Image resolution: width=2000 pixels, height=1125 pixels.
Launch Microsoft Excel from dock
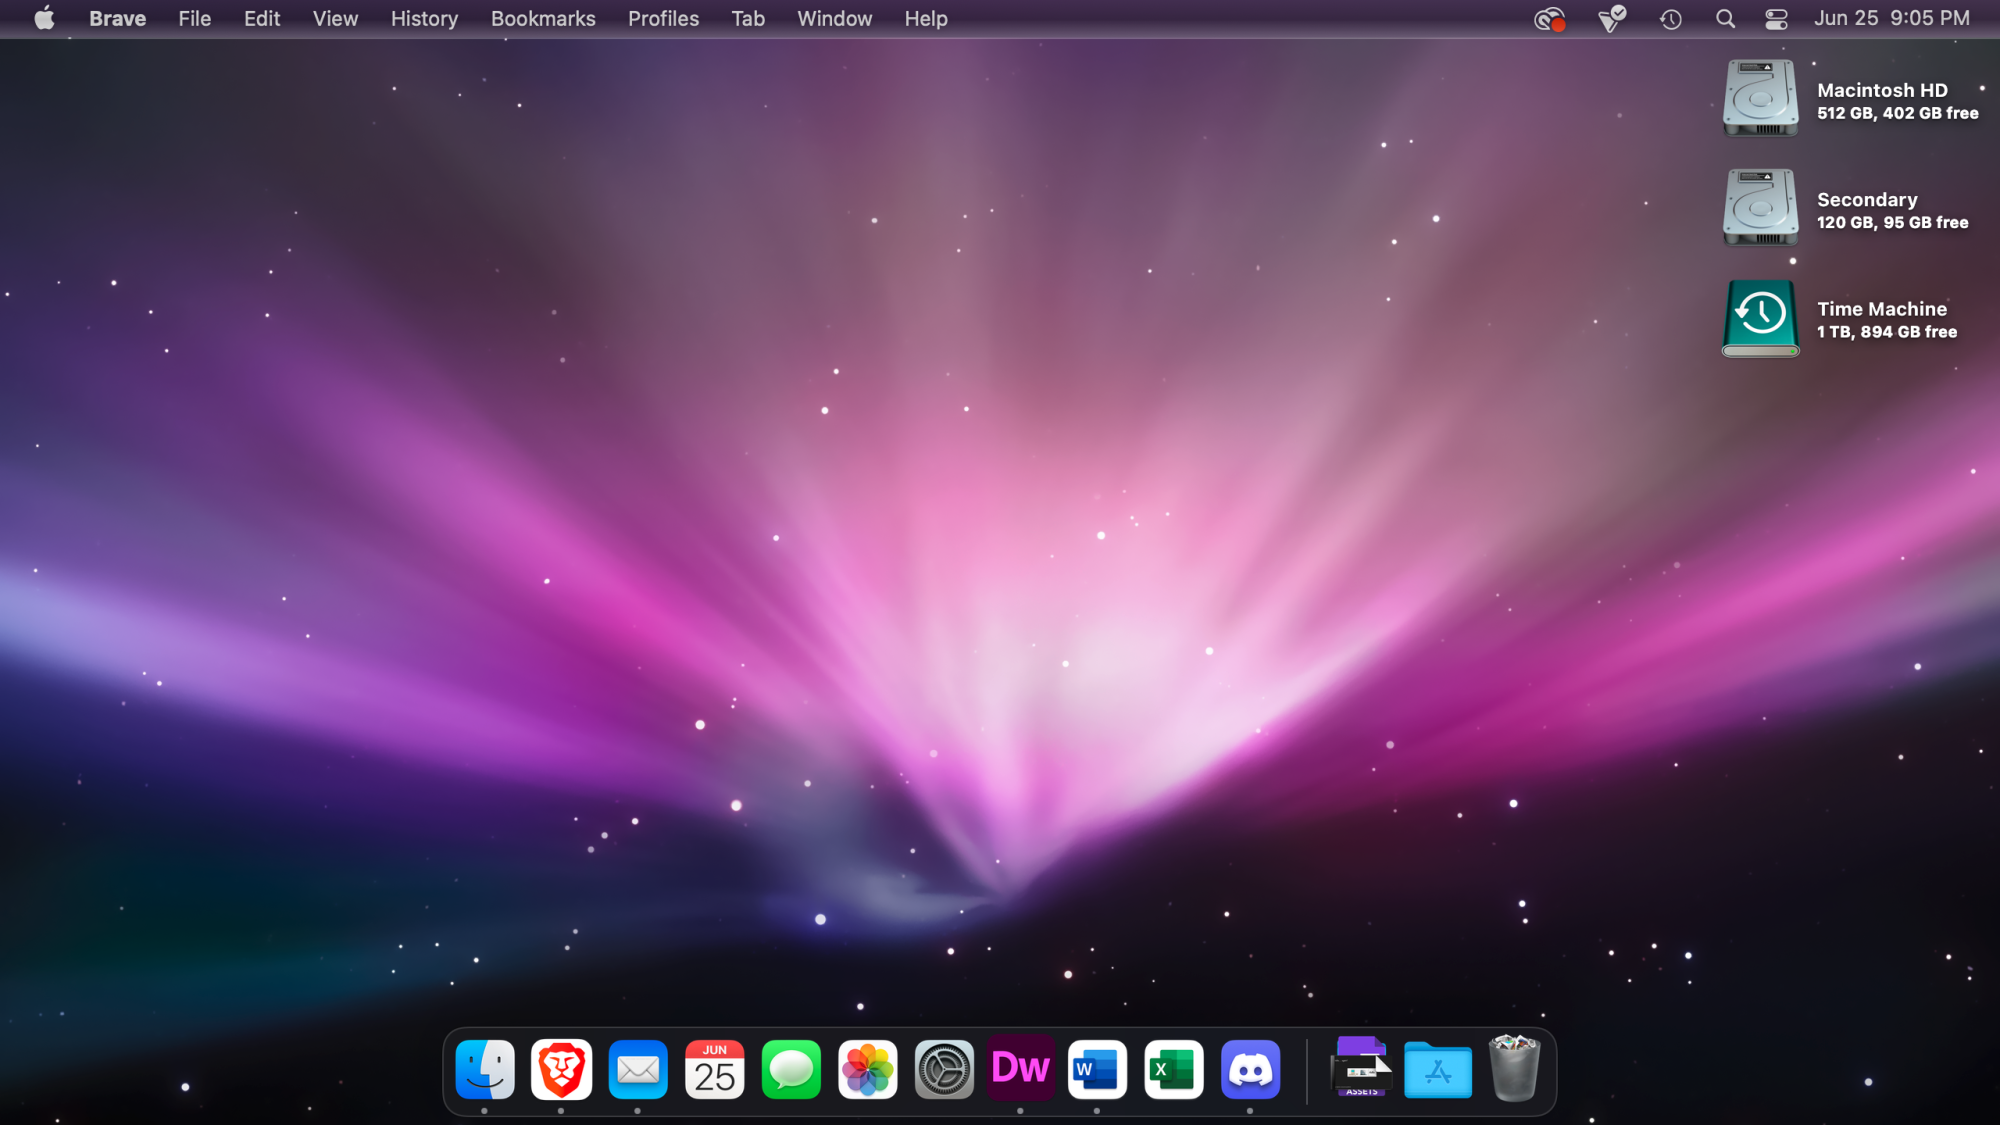[x=1173, y=1070]
